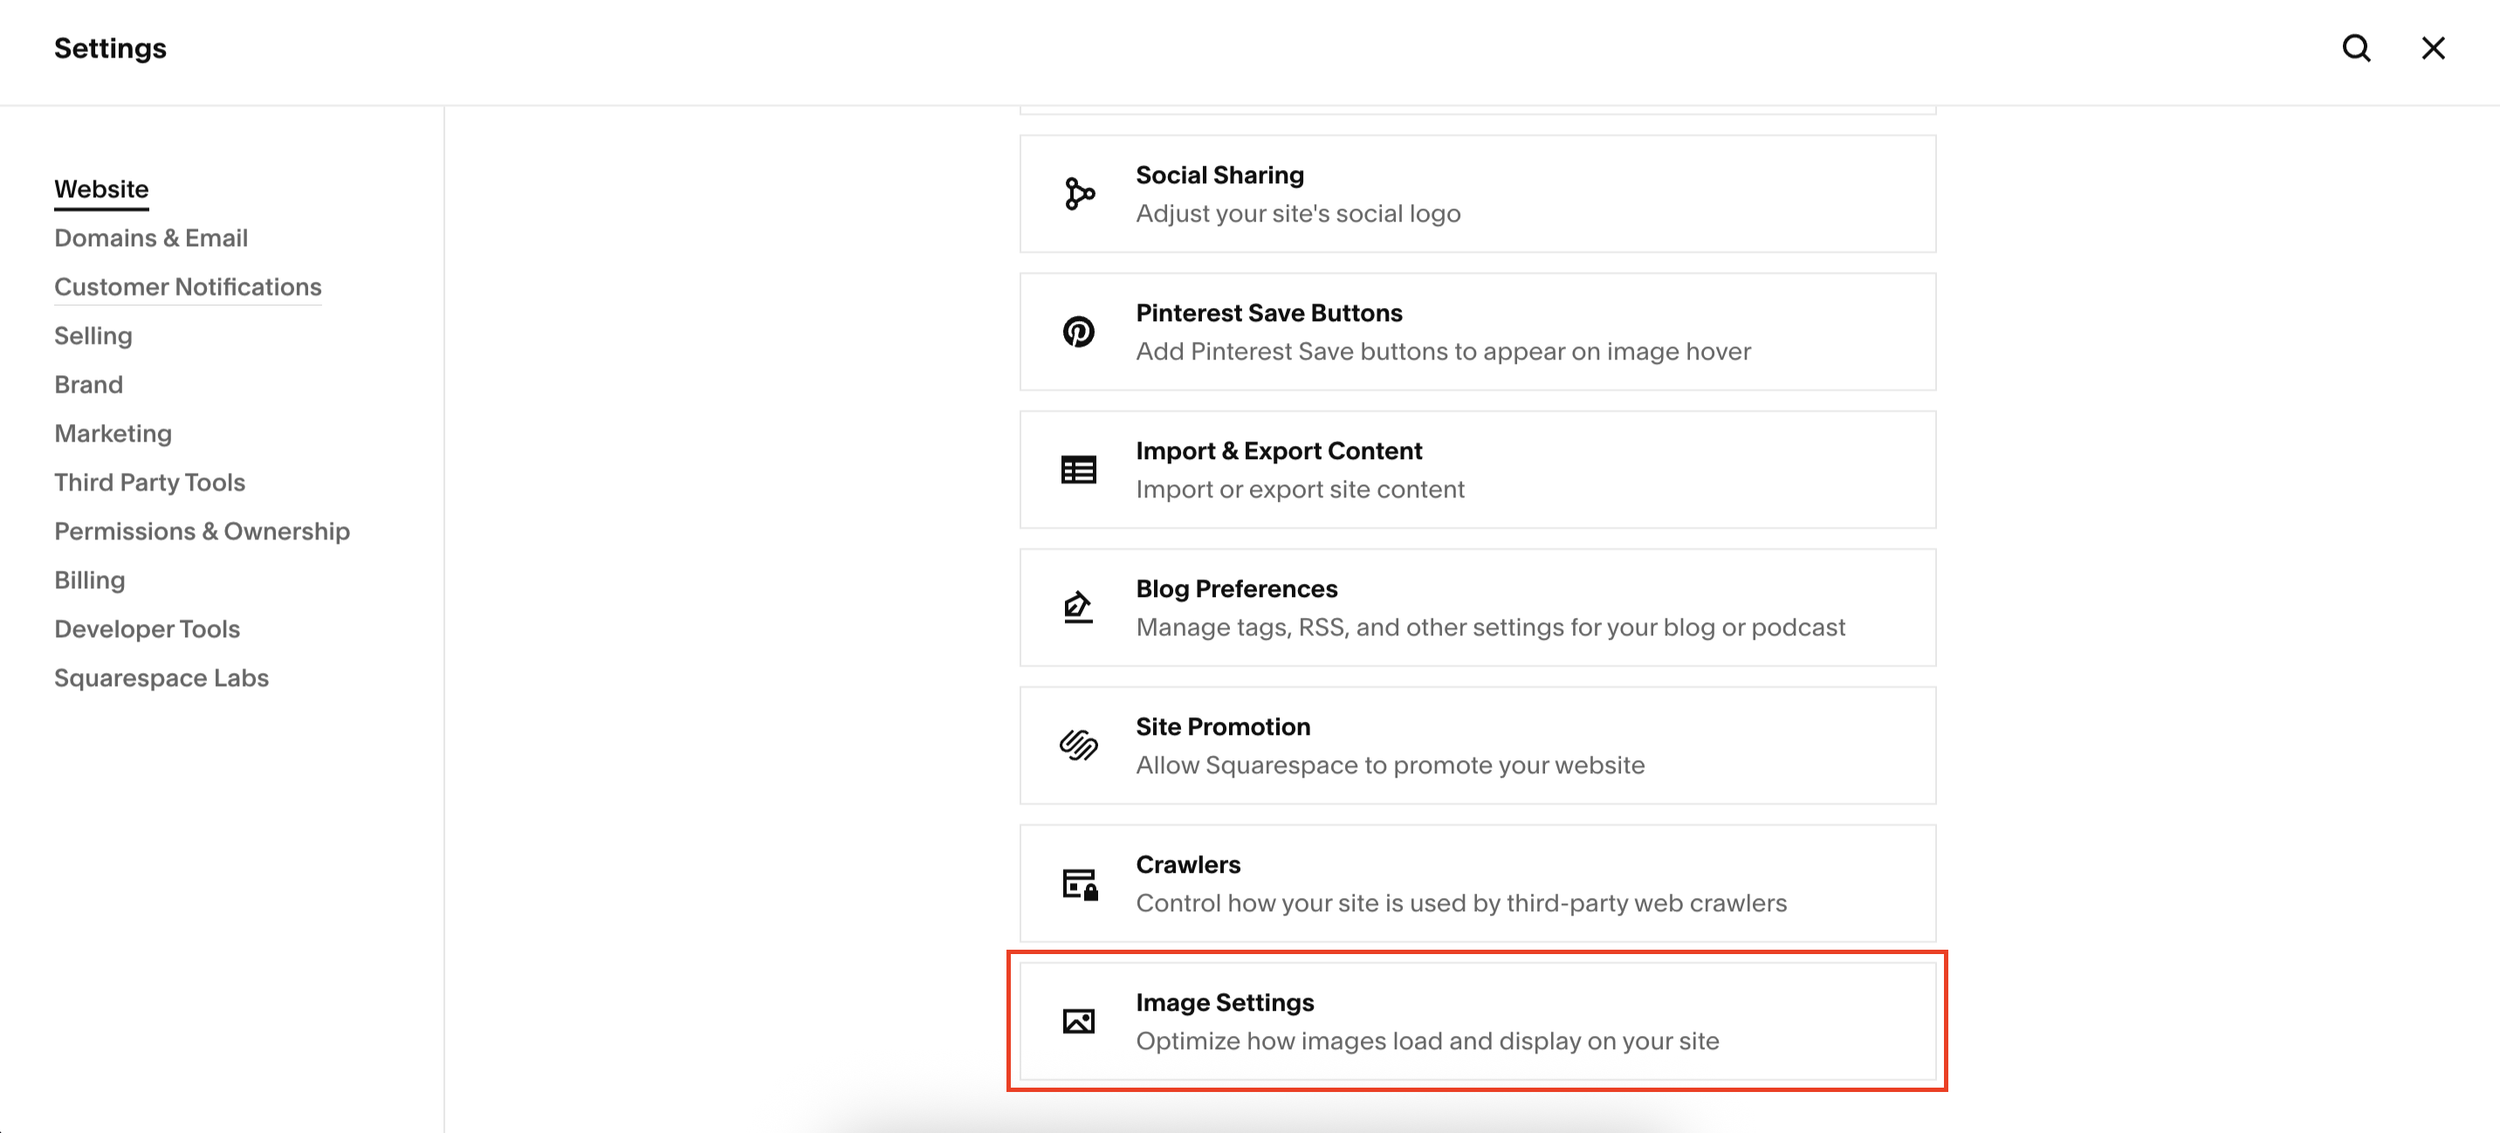Open the Selling settings category

click(93, 336)
